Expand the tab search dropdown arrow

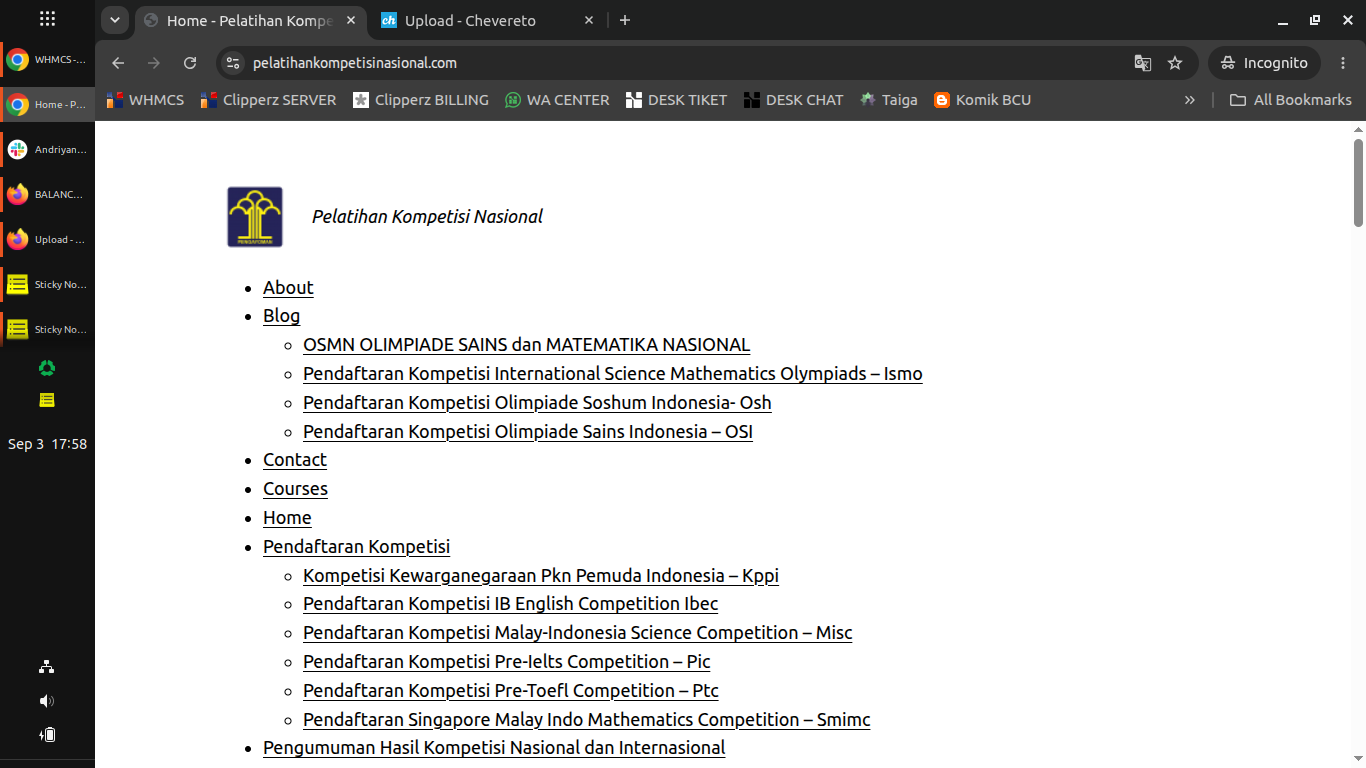point(115,20)
